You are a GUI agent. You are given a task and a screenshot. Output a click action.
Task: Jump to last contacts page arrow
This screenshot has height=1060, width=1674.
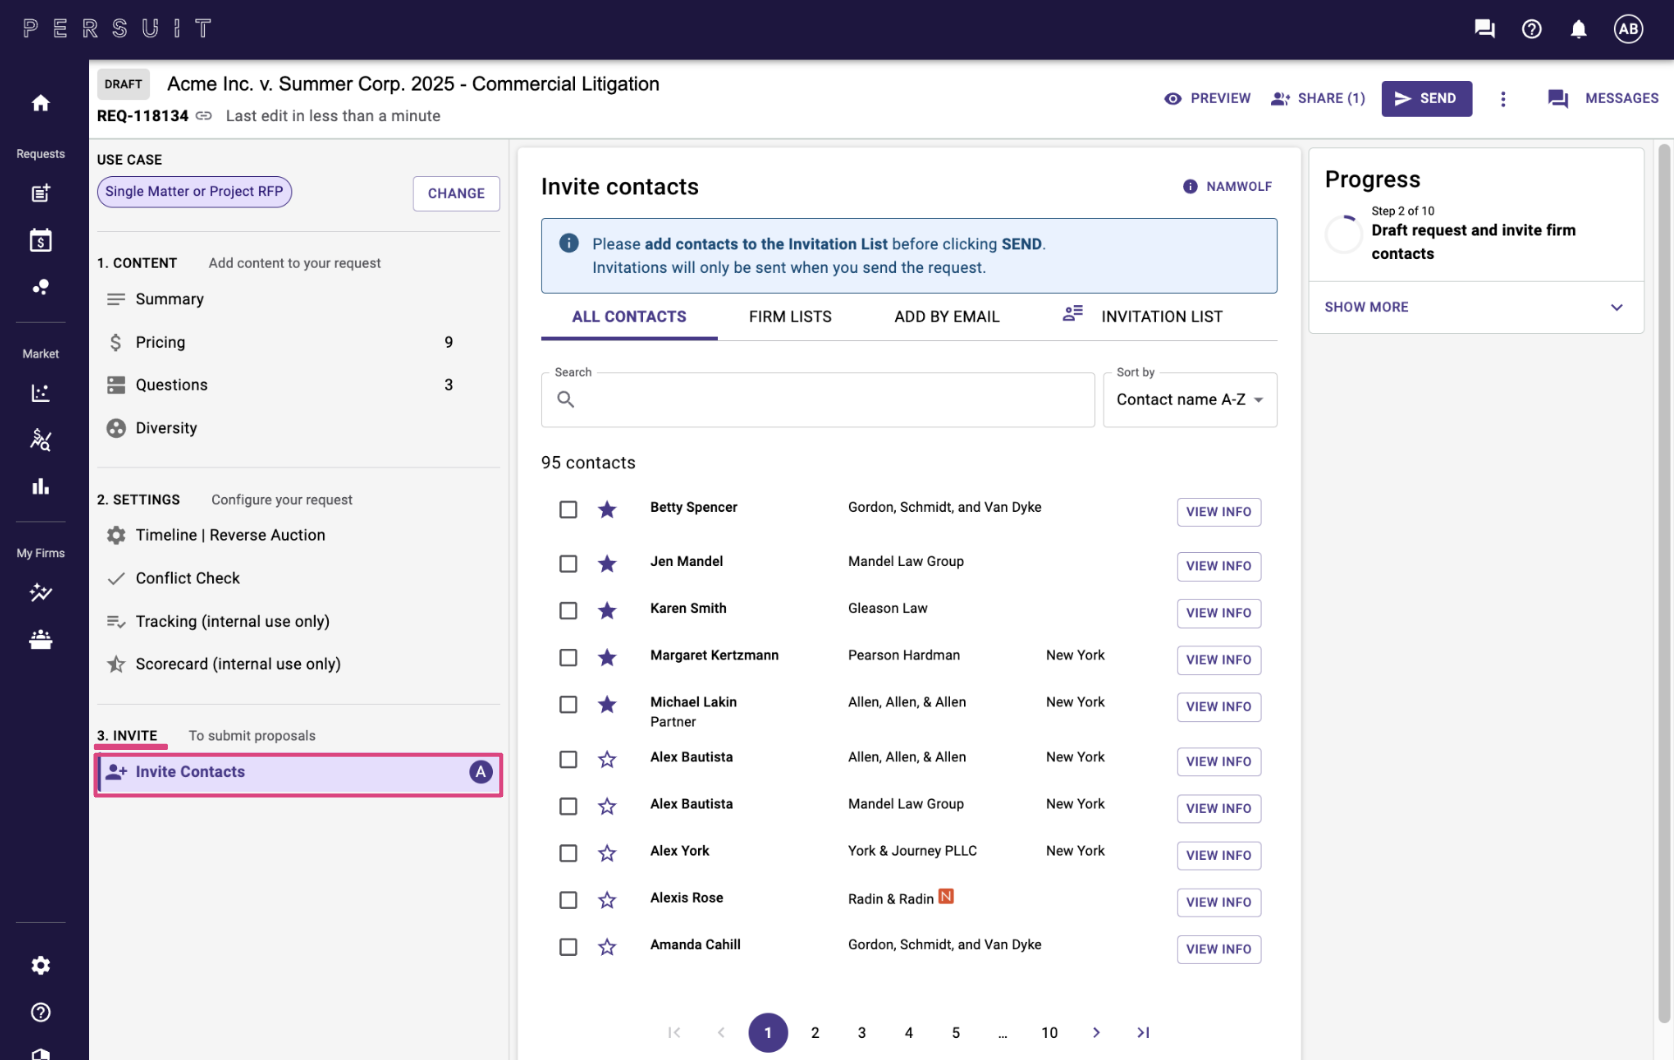tap(1143, 1033)
